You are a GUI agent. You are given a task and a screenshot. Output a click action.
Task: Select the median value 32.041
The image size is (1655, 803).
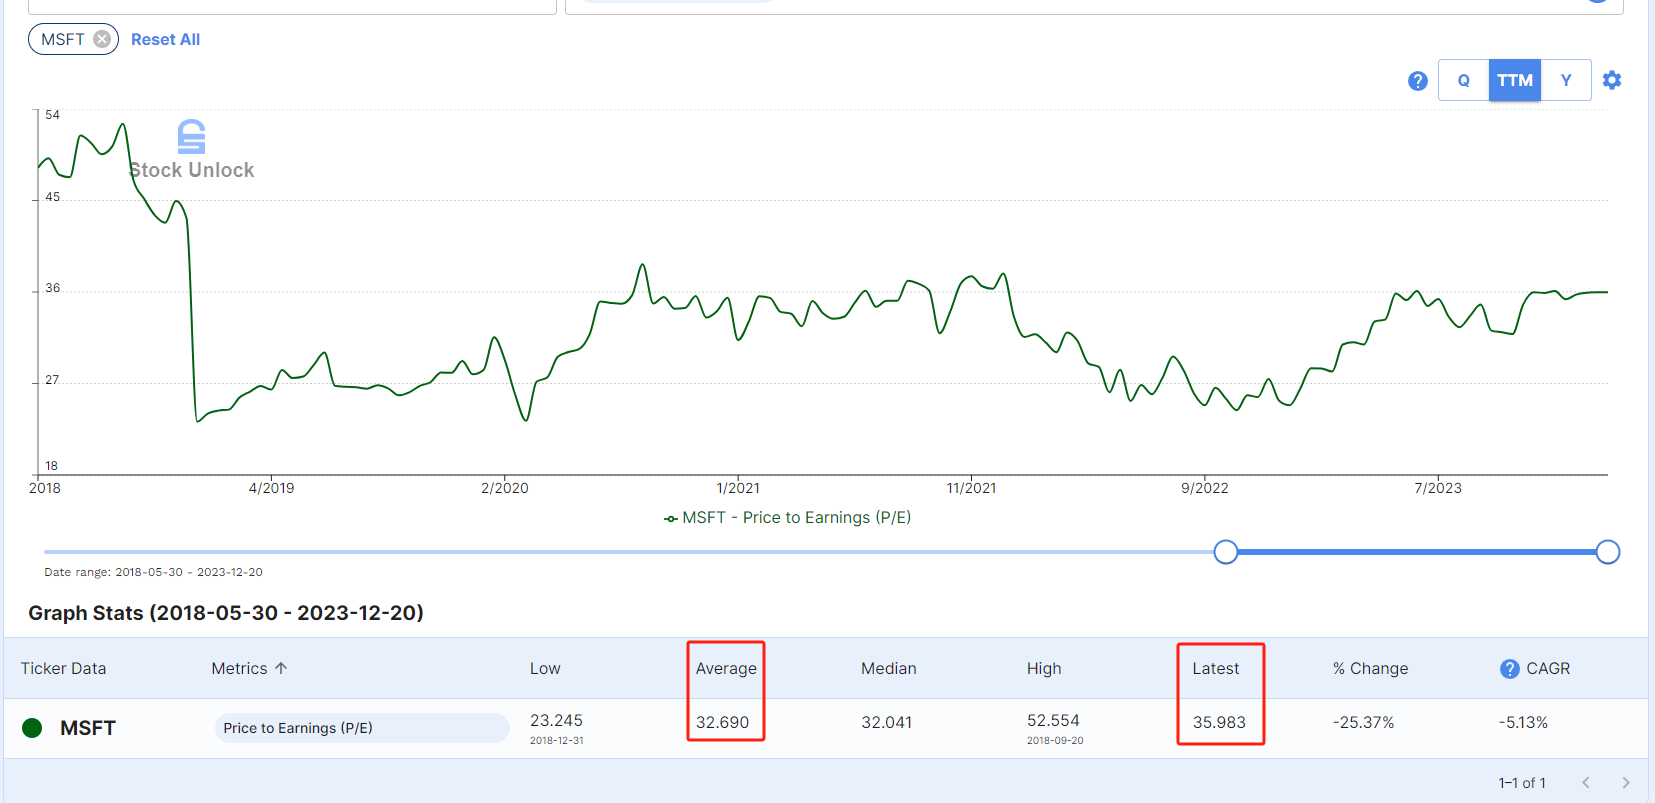(x=887, y=722)
